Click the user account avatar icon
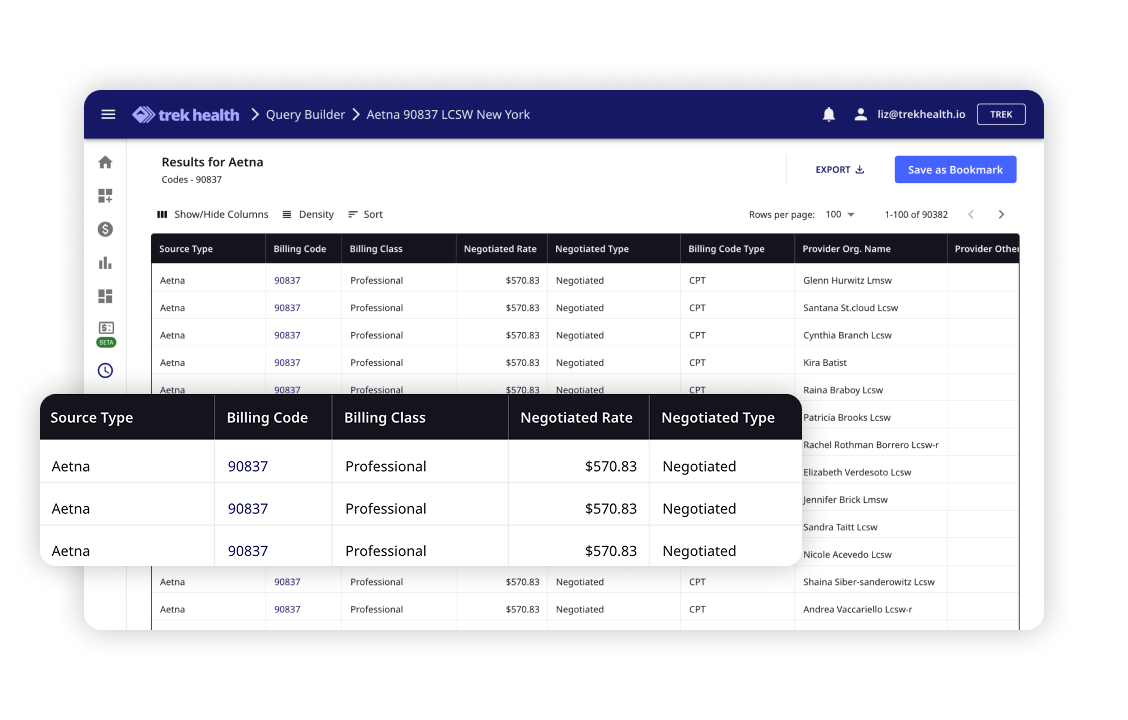 coord(860,114)
